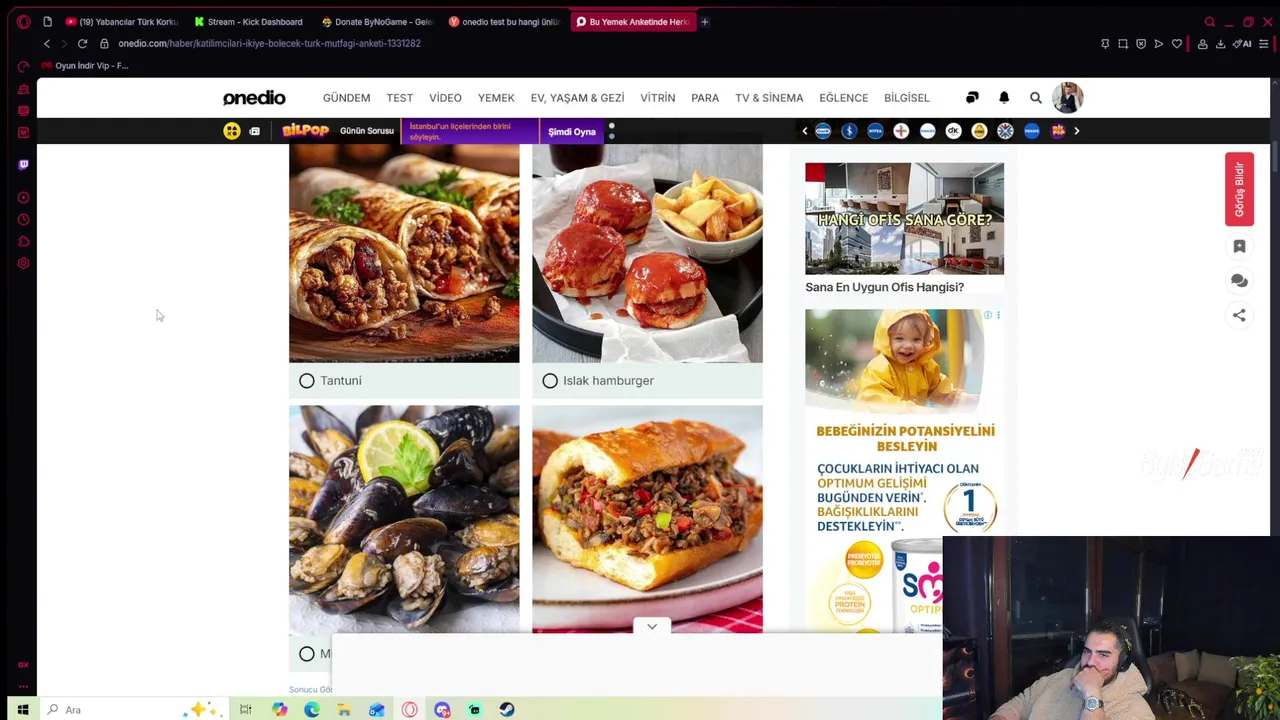Click the stuffed mussels food photo
The image size is (1280, 720).
coord(404,519)
